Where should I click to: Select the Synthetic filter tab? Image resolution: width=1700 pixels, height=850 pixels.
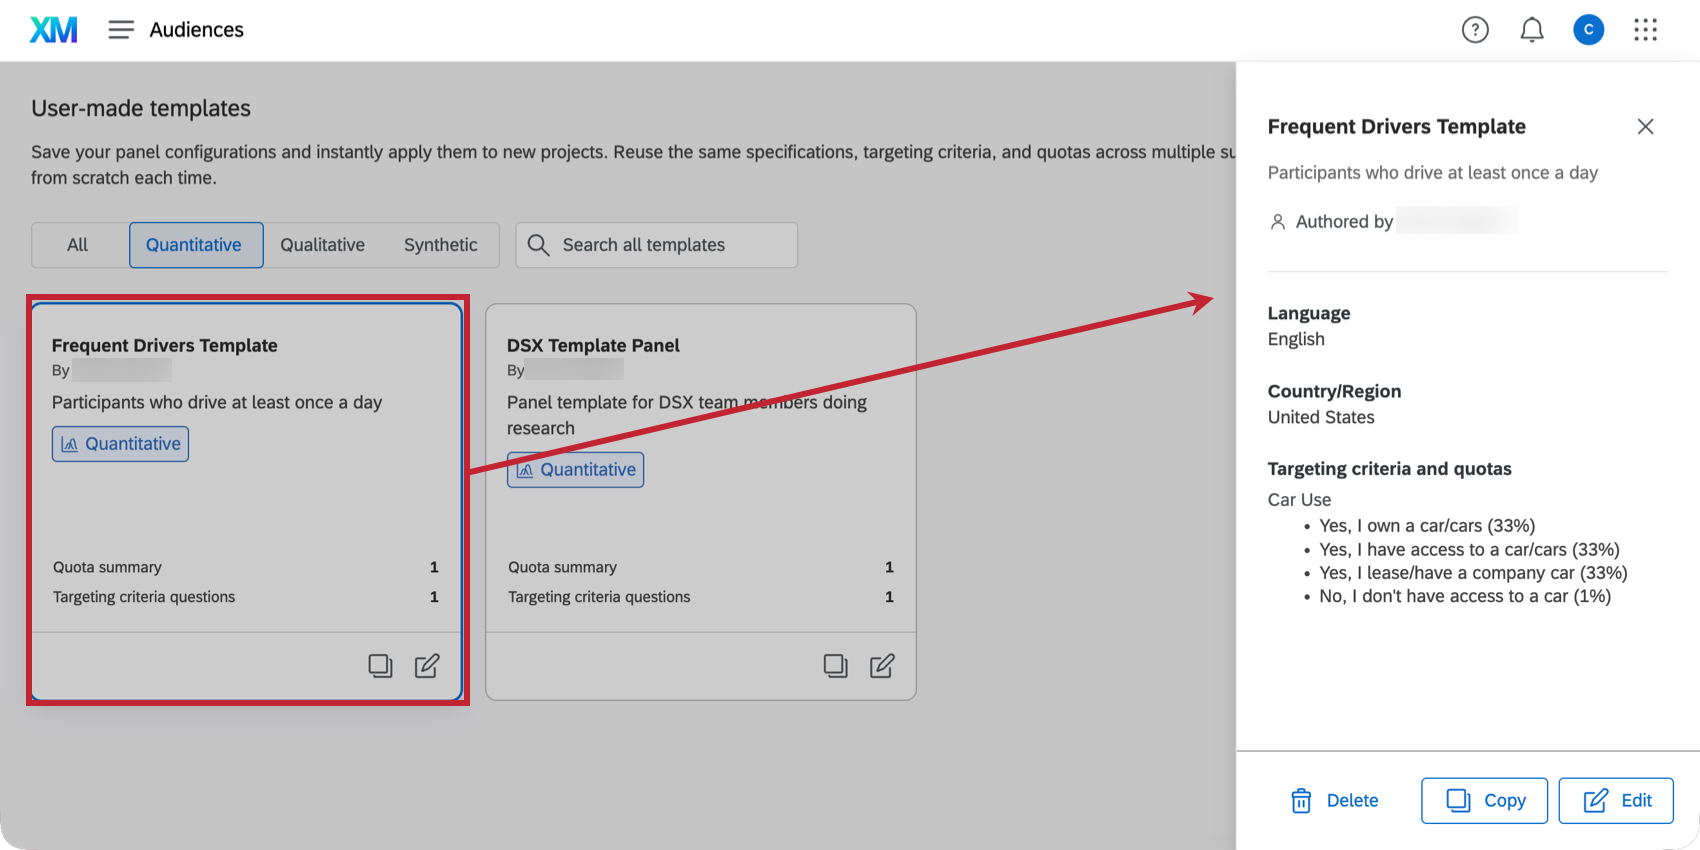(x=440, y=245)
